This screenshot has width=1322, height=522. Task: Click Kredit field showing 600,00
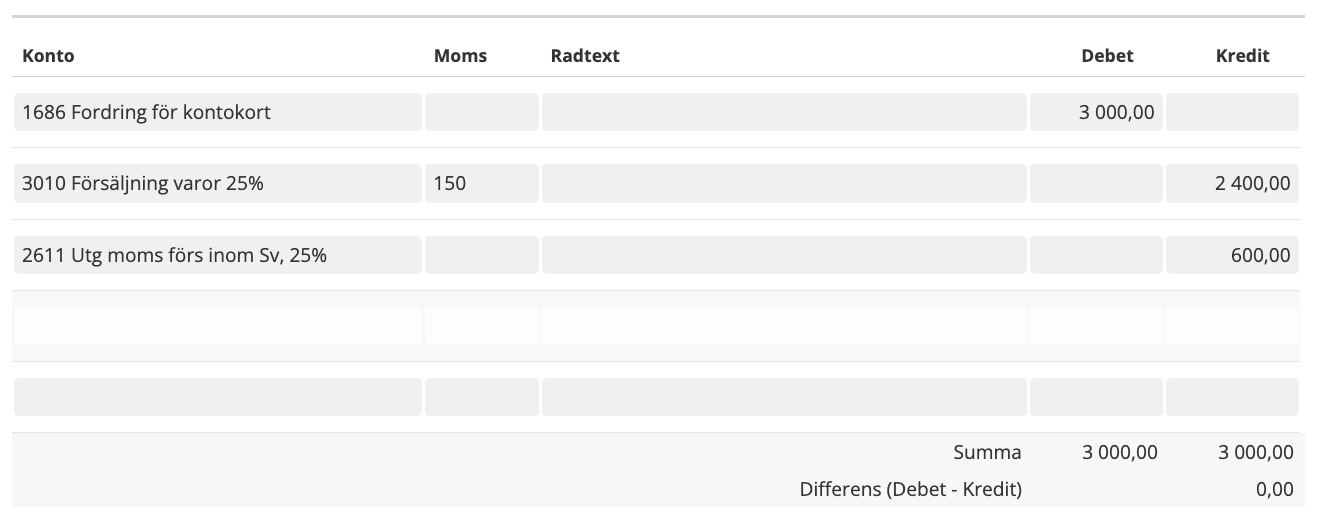coord(1232,255)
